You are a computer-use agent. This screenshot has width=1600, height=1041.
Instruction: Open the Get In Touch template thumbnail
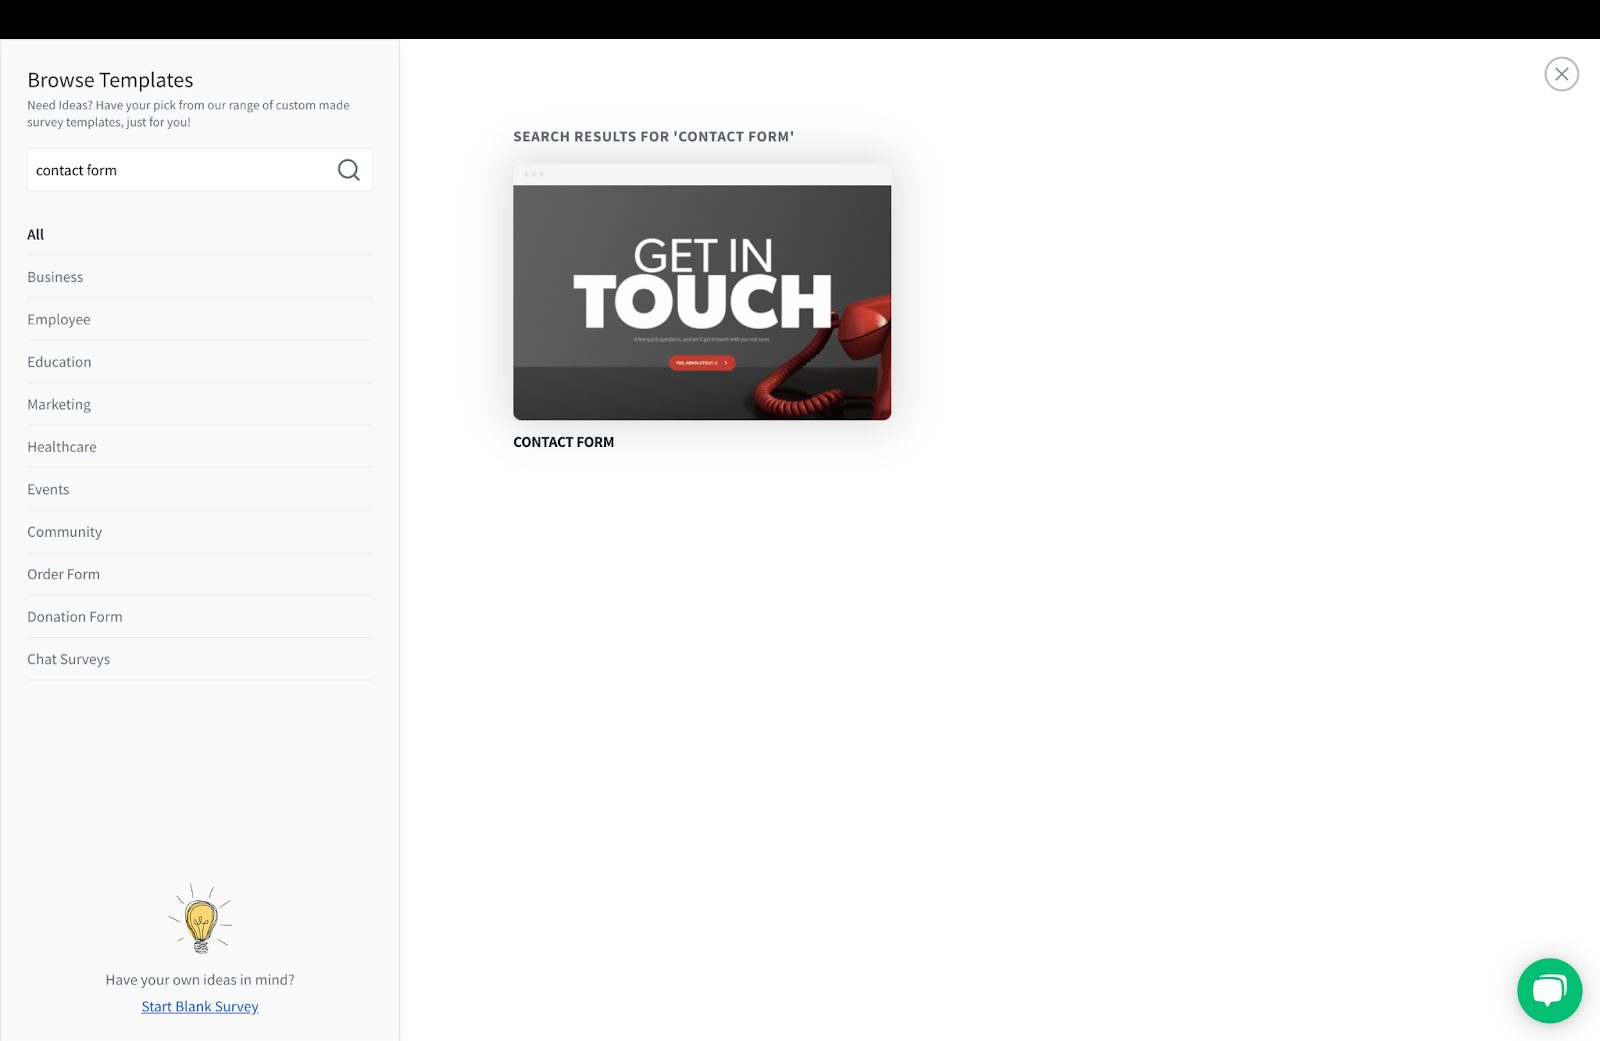click(x=702, y=292)
